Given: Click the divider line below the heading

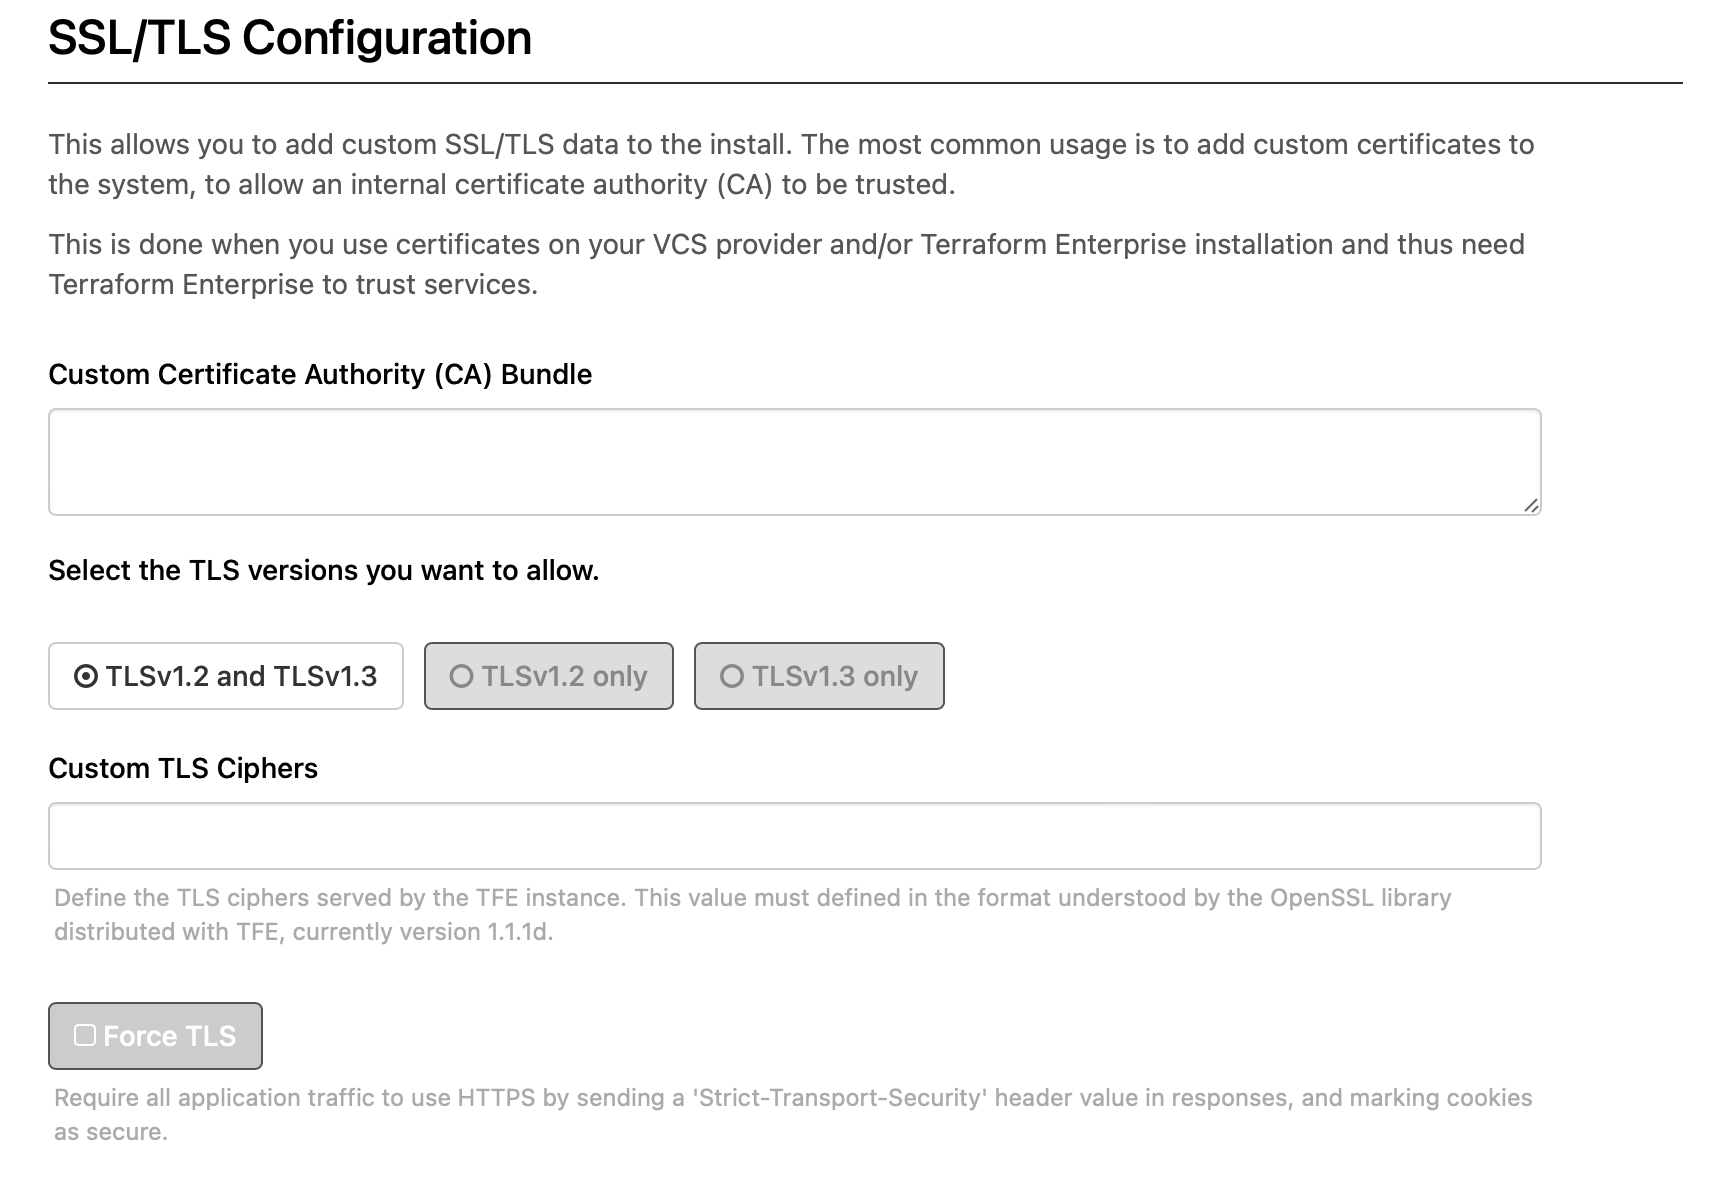Looking at the screenshot, I should (865, 83).
